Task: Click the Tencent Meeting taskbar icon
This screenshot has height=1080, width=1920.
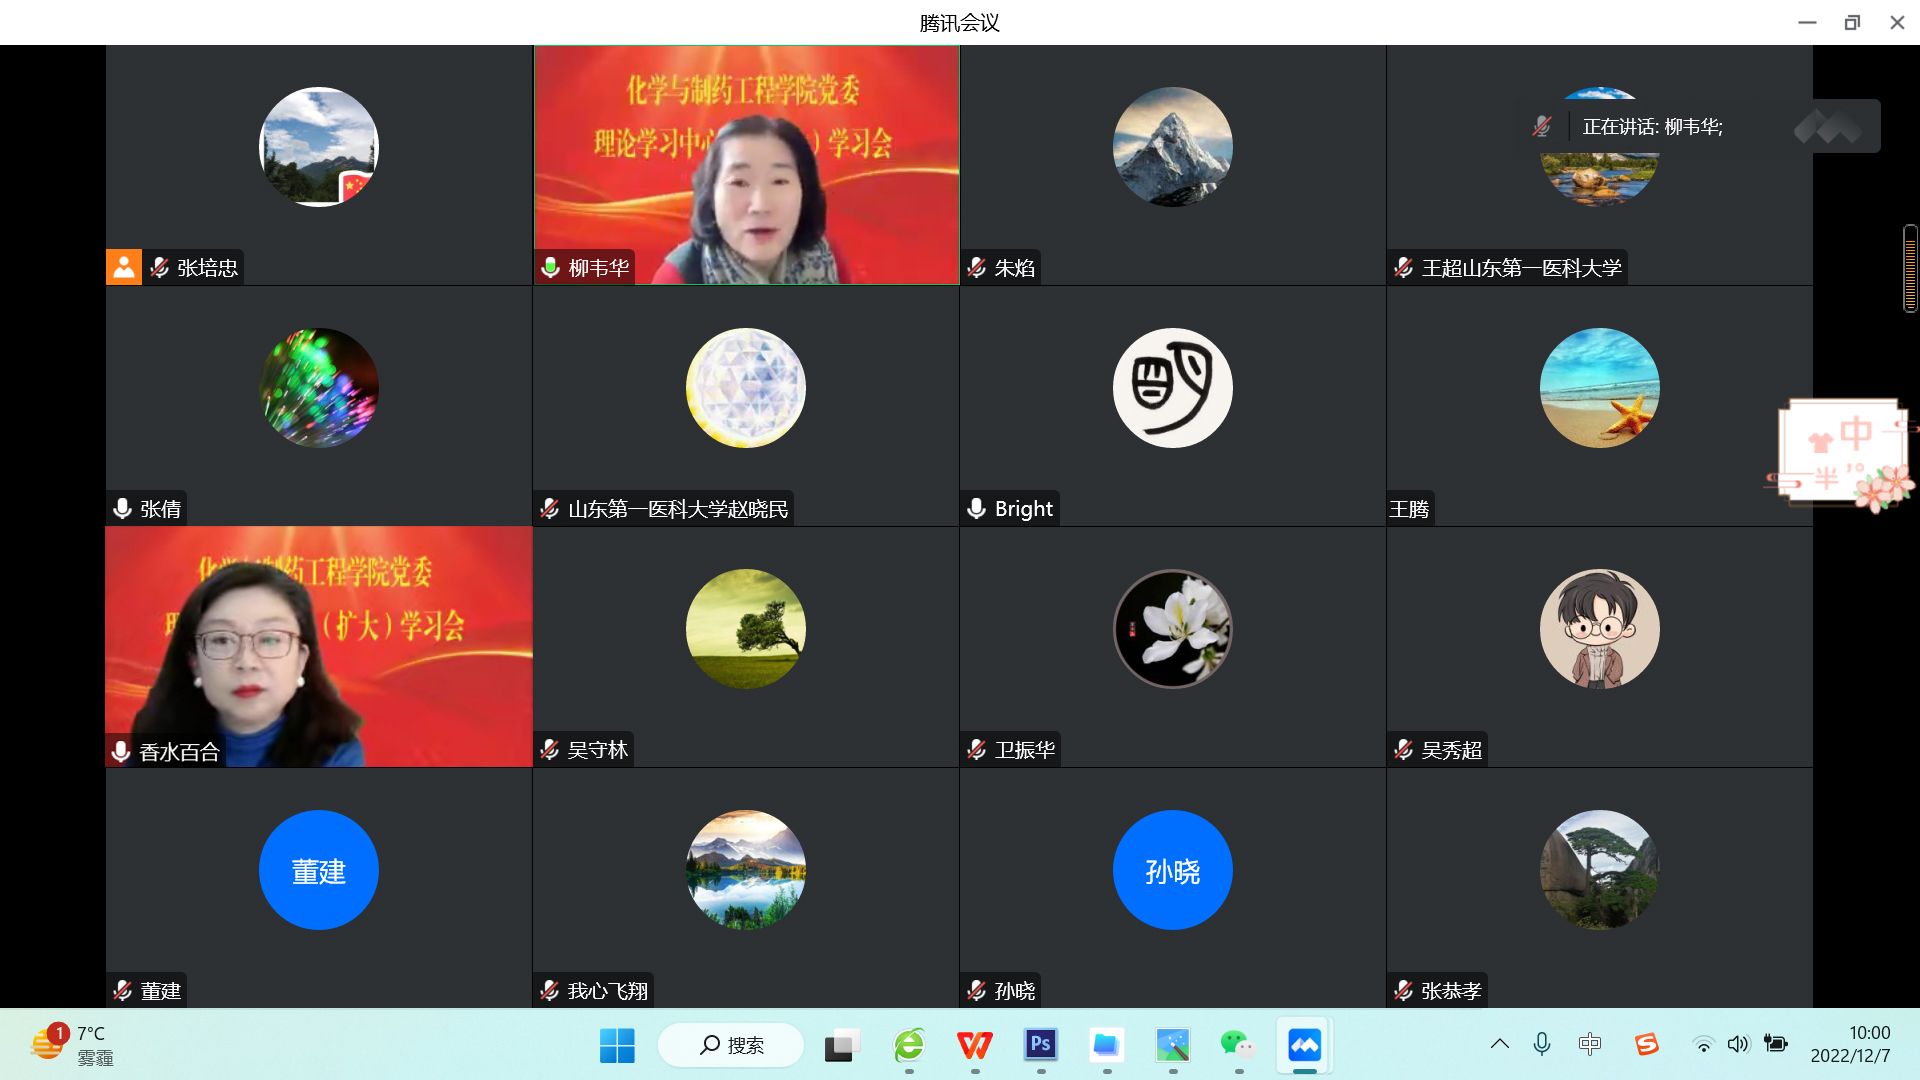Action: click(1304, 1046)
